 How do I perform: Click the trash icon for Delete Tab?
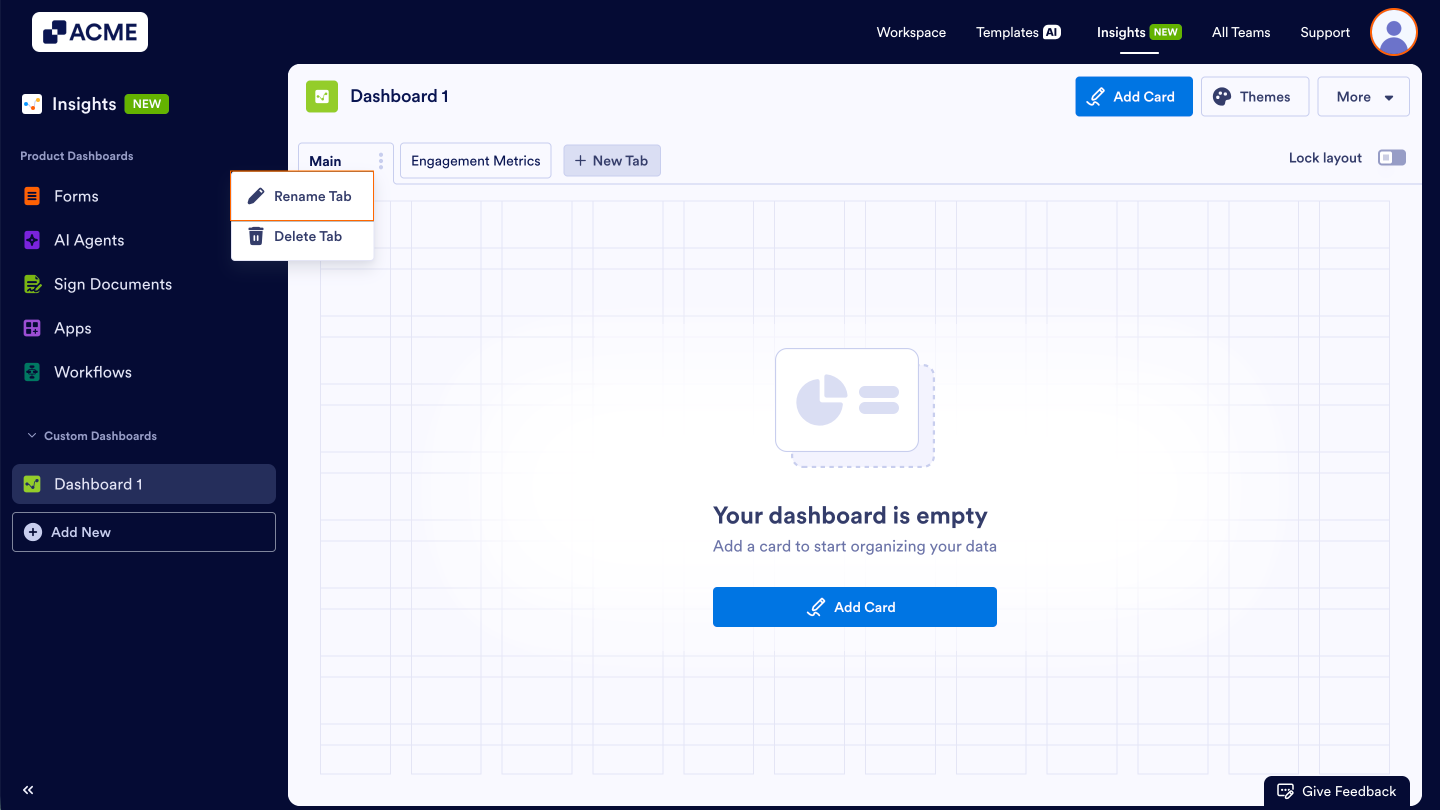coord(255,236)
